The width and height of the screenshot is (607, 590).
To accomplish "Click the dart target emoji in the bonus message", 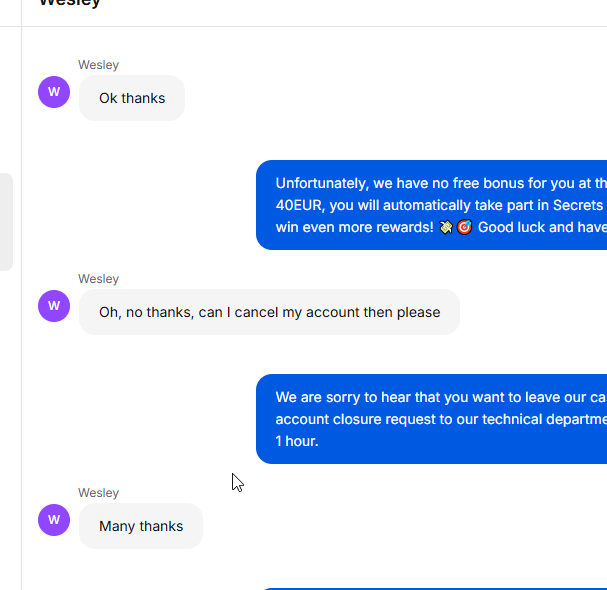I will 465,227.
